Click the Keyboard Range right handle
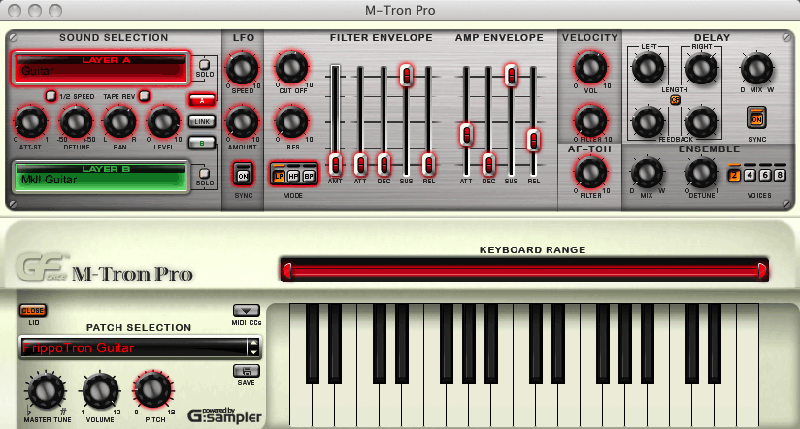The image size is (800, 429). 761,270
